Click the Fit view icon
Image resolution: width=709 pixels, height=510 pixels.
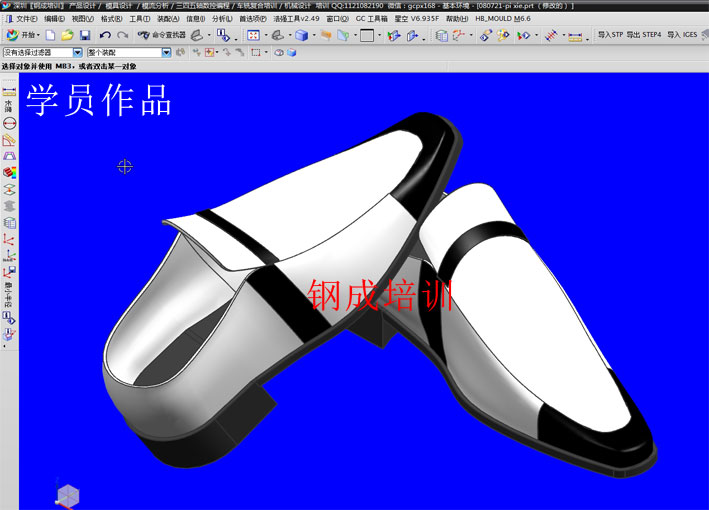click(x=253, y=35)
